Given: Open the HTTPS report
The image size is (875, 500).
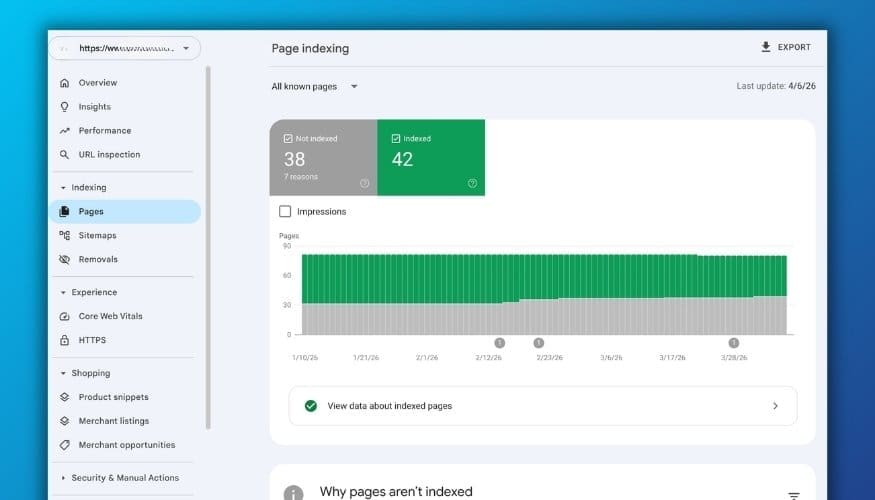Looking at the screenshot, I should (92, 340).
